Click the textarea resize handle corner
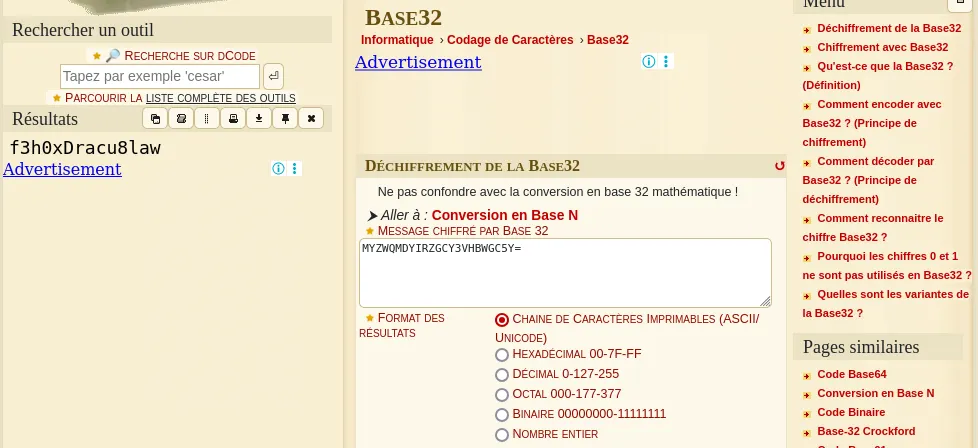Screen dimensions: 978x448 click(765, 301)
